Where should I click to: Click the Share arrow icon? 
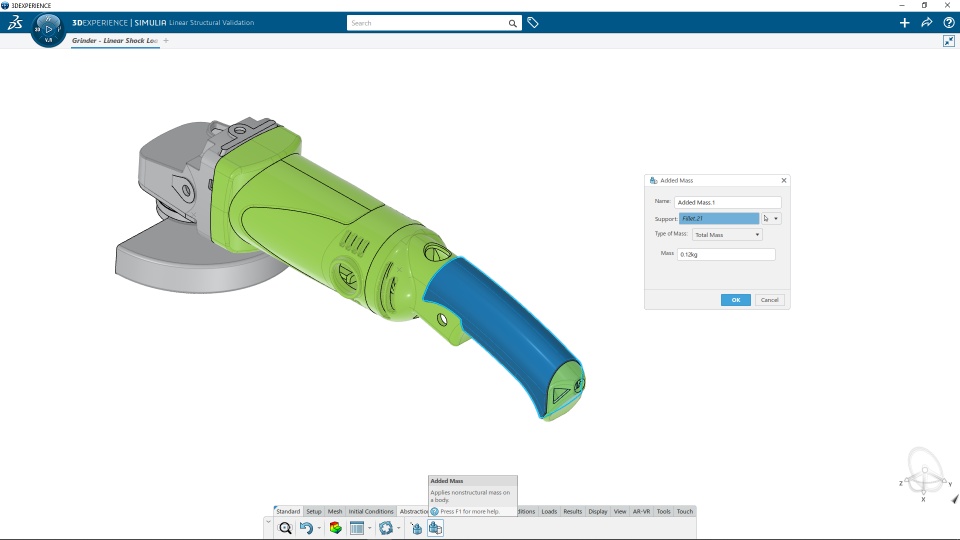[926, 23]
